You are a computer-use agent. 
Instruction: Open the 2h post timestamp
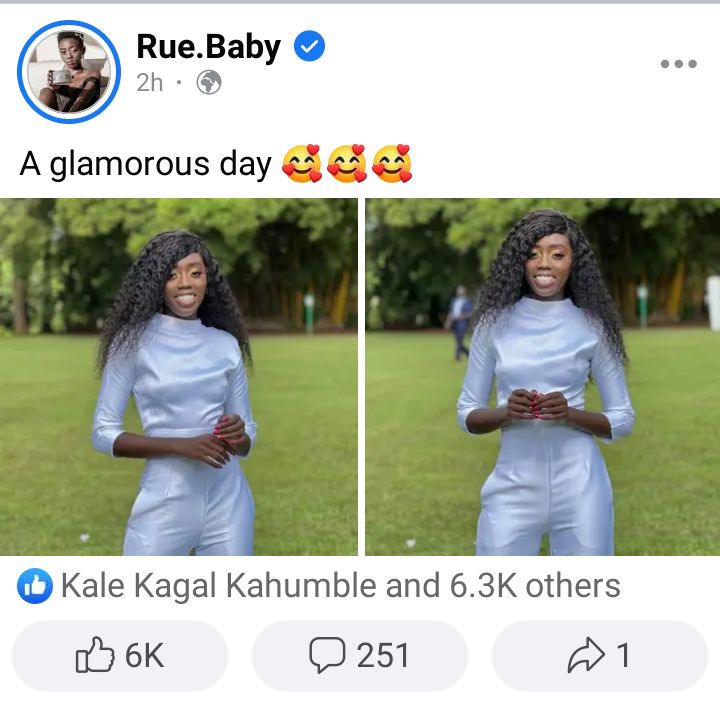point(150,83)
